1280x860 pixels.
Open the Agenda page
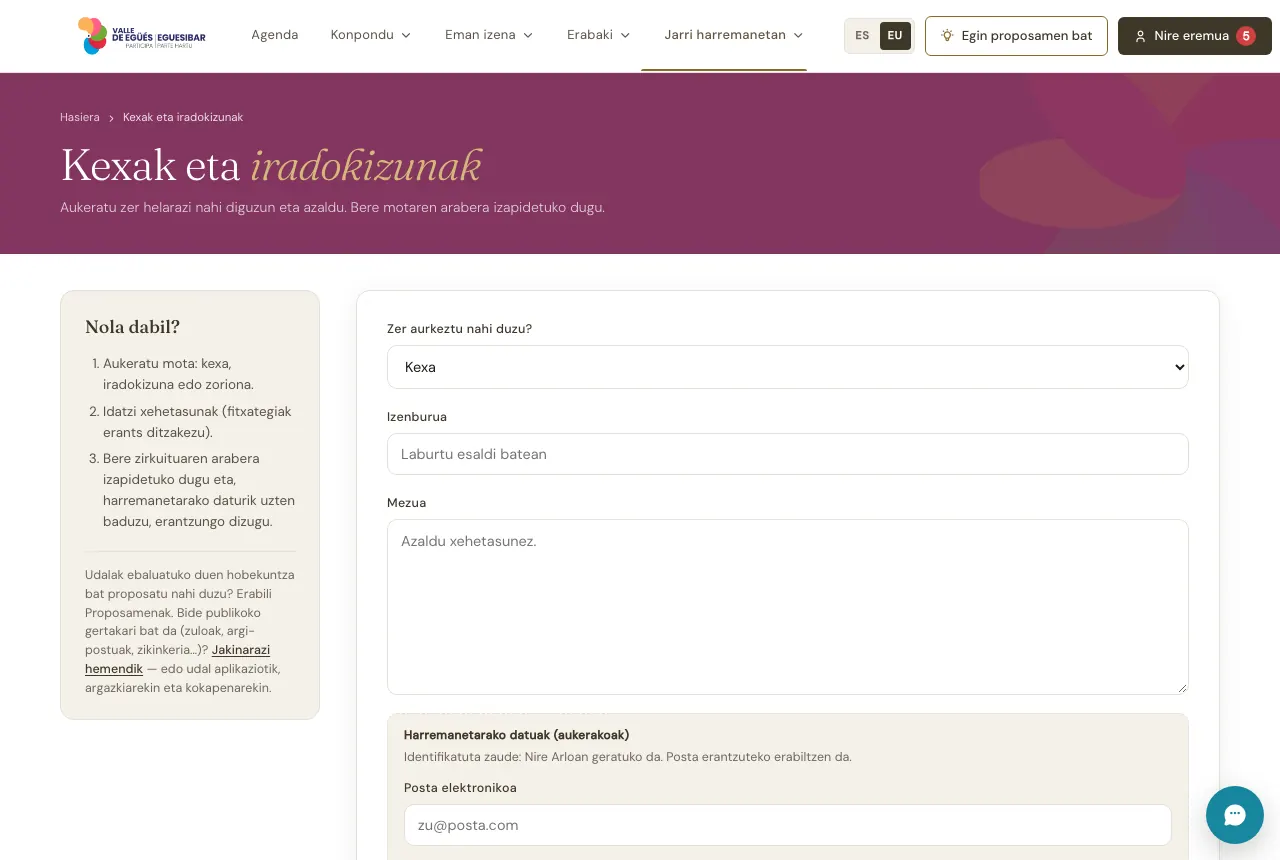[x=275, y=35]
